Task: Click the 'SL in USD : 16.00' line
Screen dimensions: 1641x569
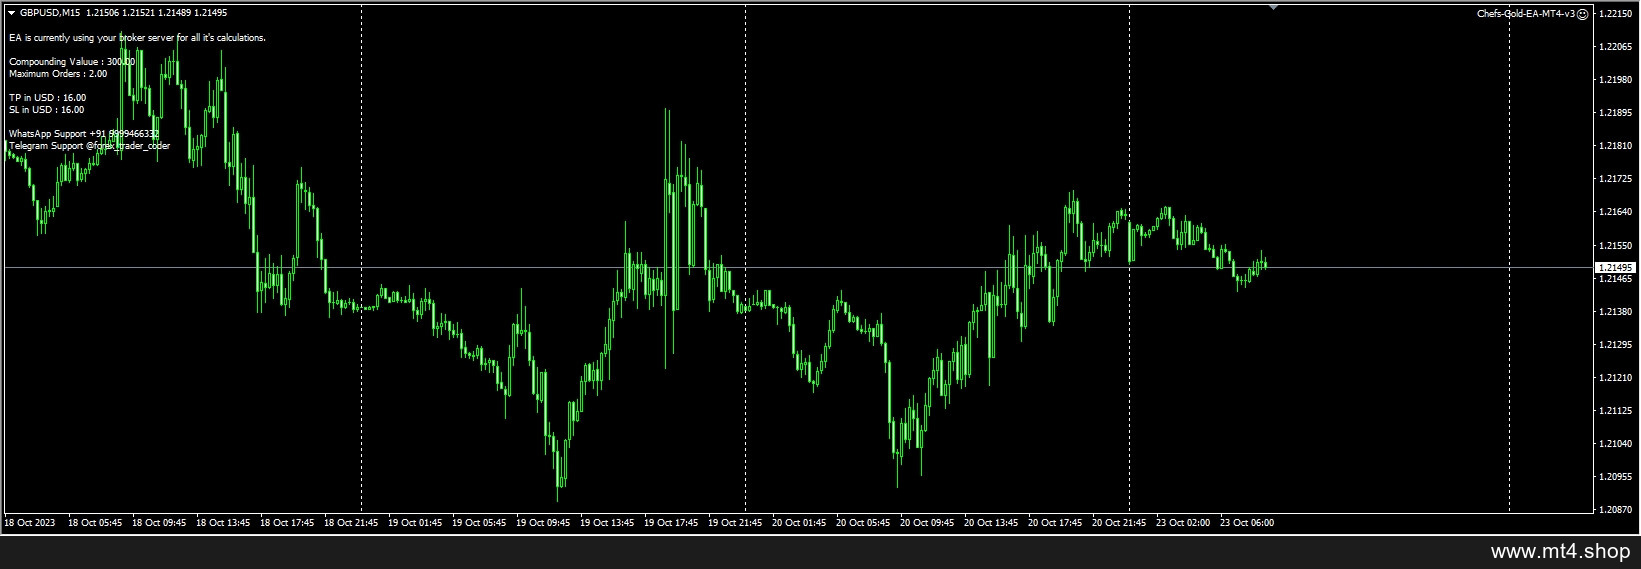Action: coord(46,110)
